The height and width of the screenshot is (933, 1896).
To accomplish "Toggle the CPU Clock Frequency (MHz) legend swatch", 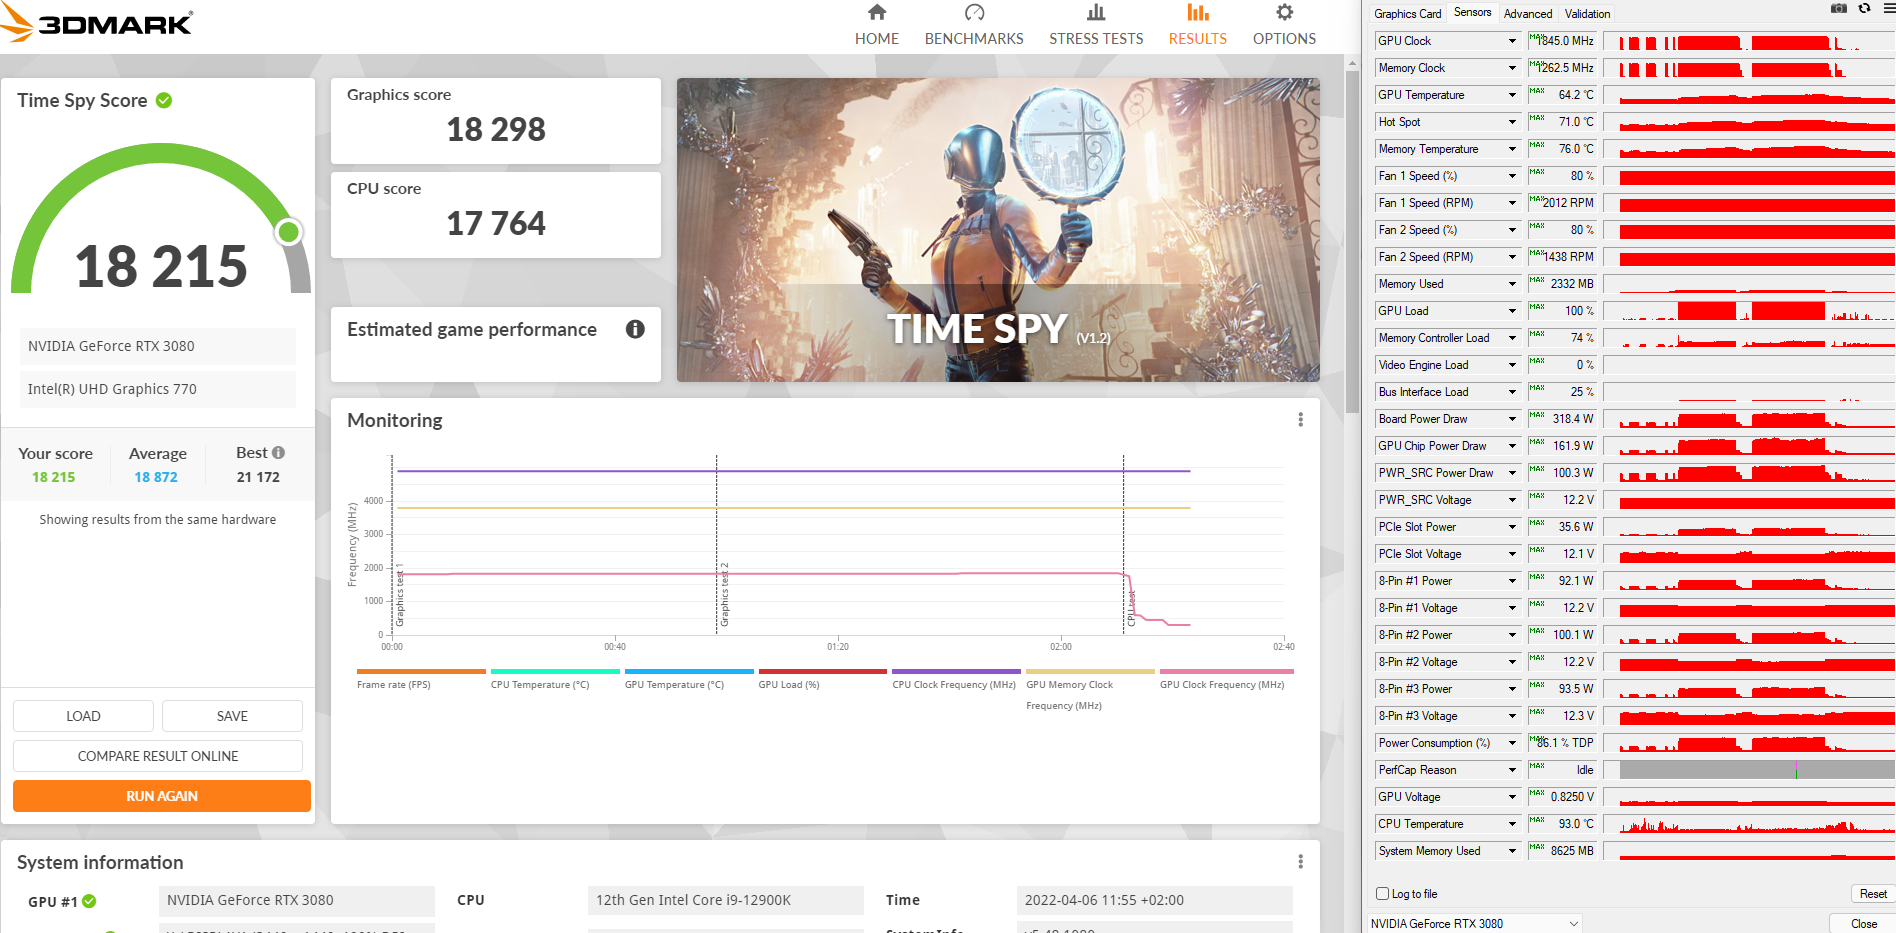I will click(956, 671).
